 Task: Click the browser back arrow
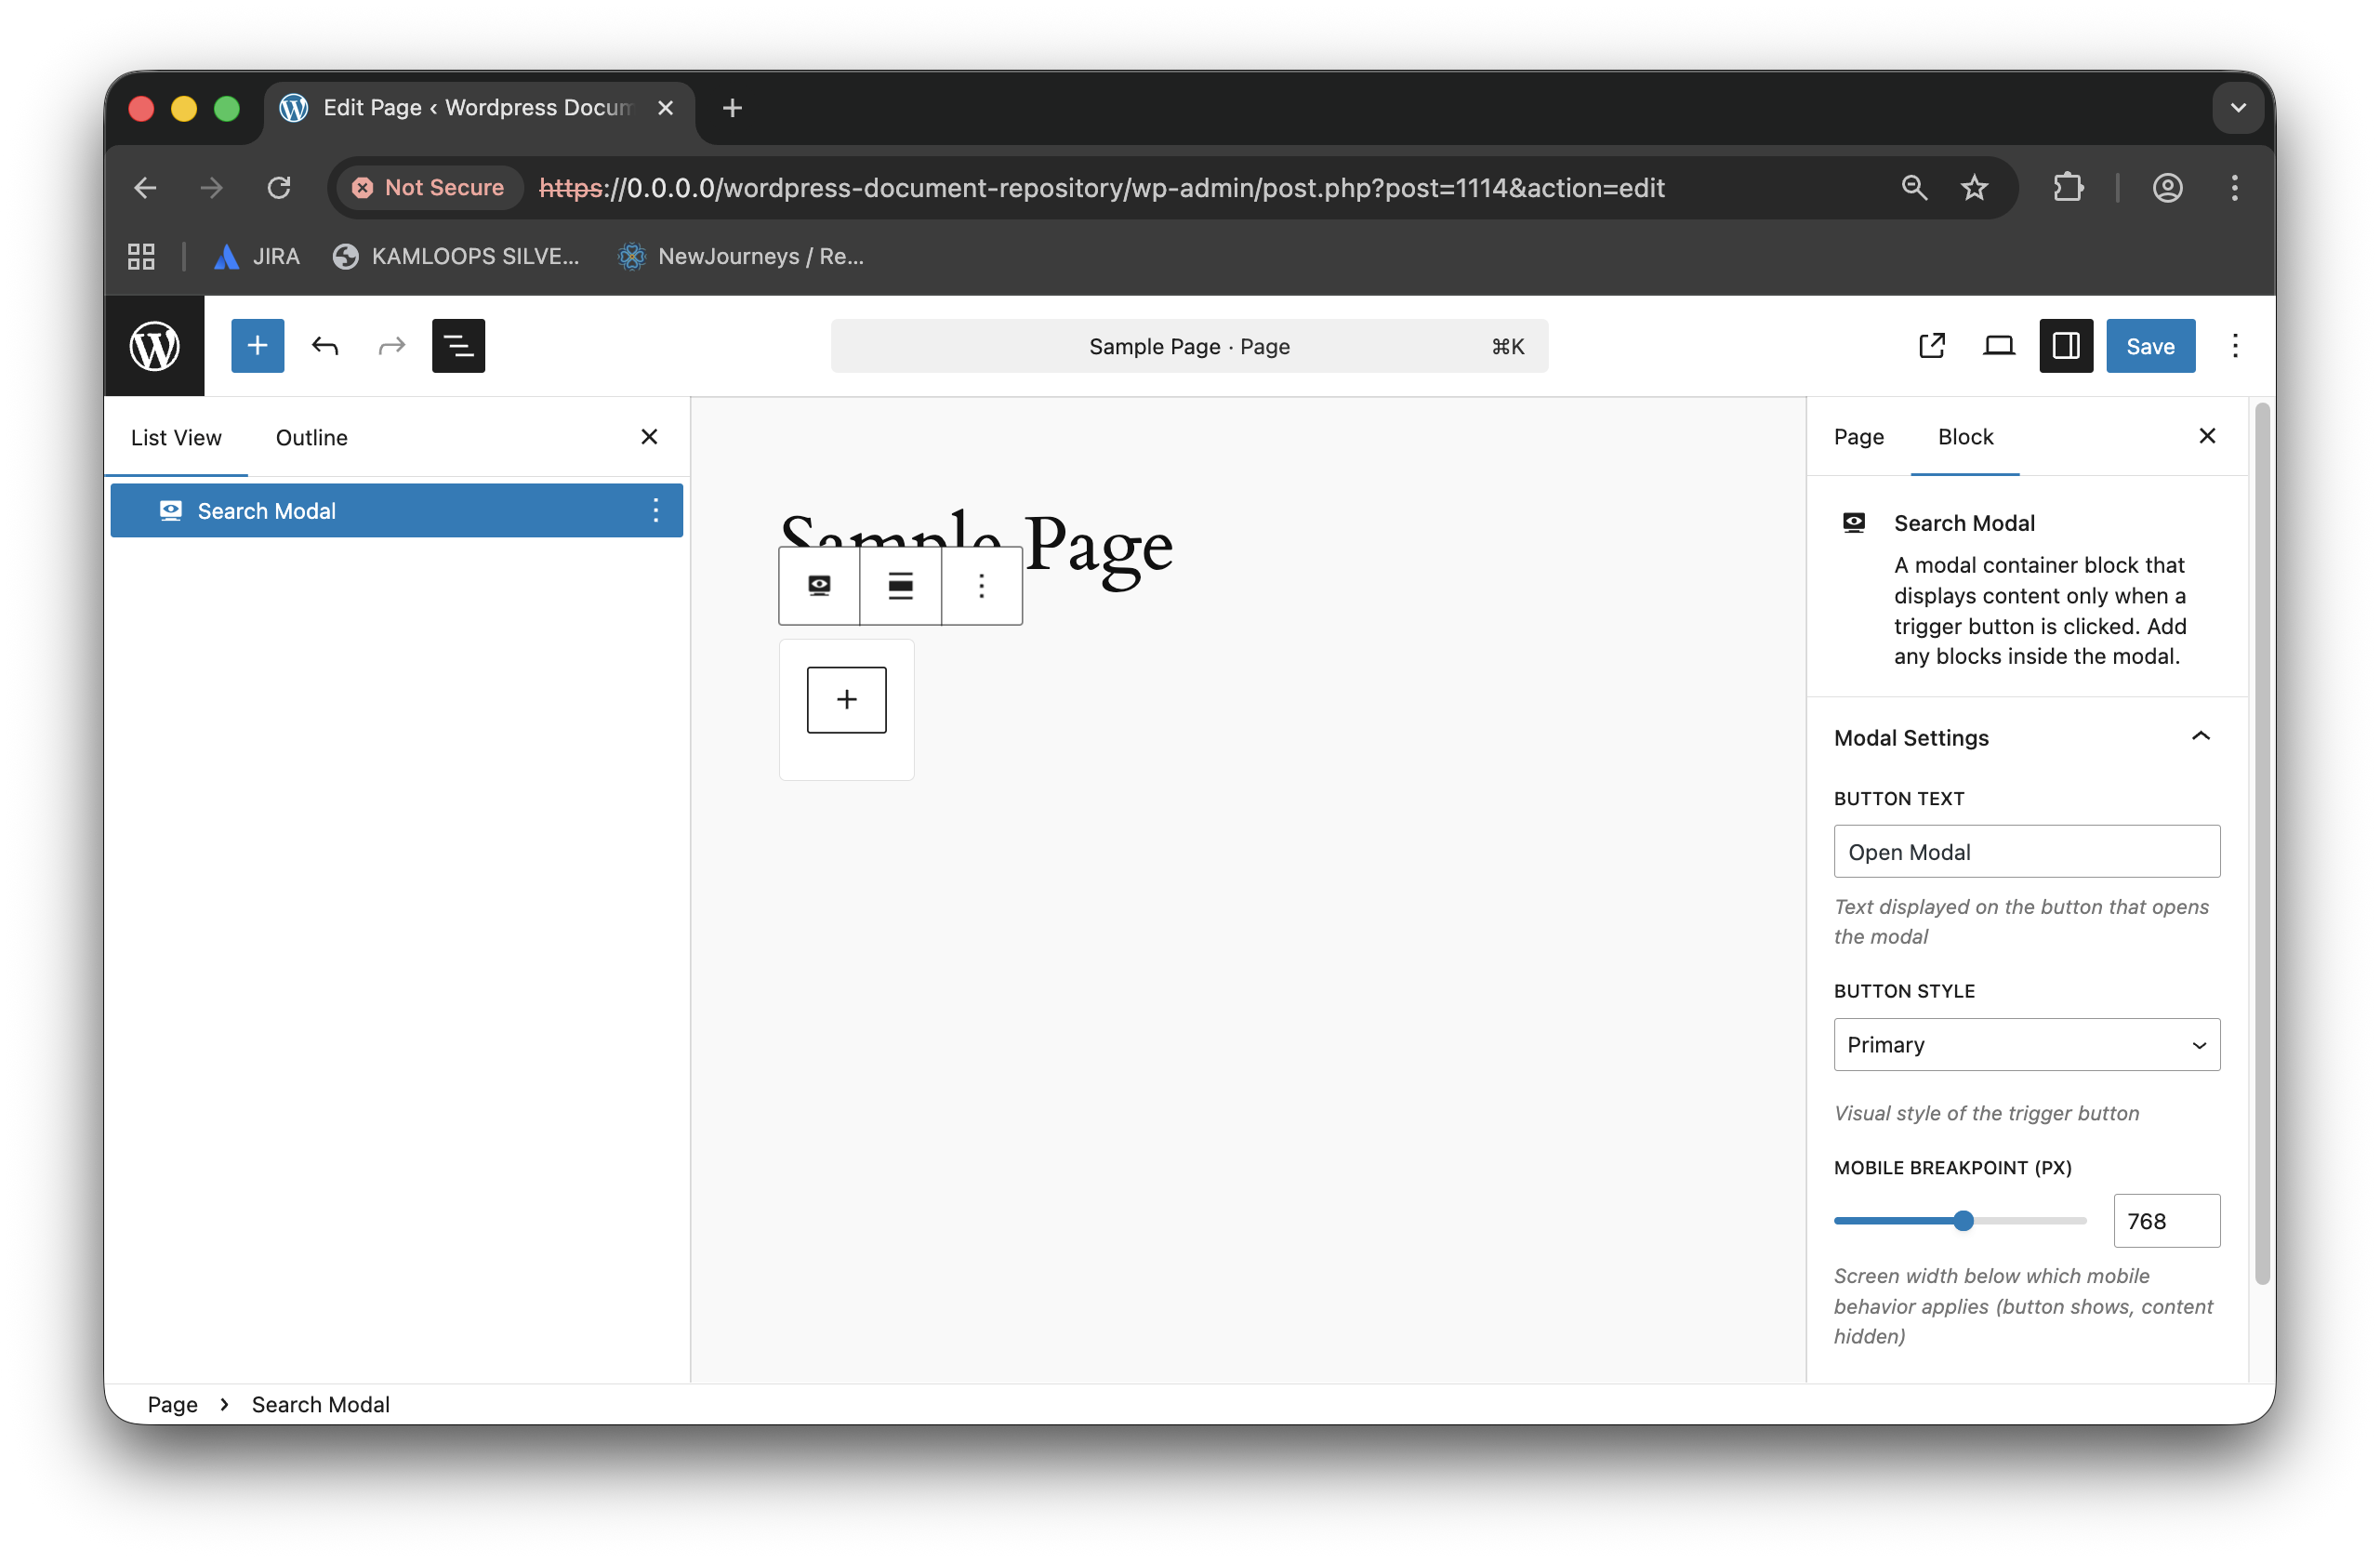[x=146, y=188]
